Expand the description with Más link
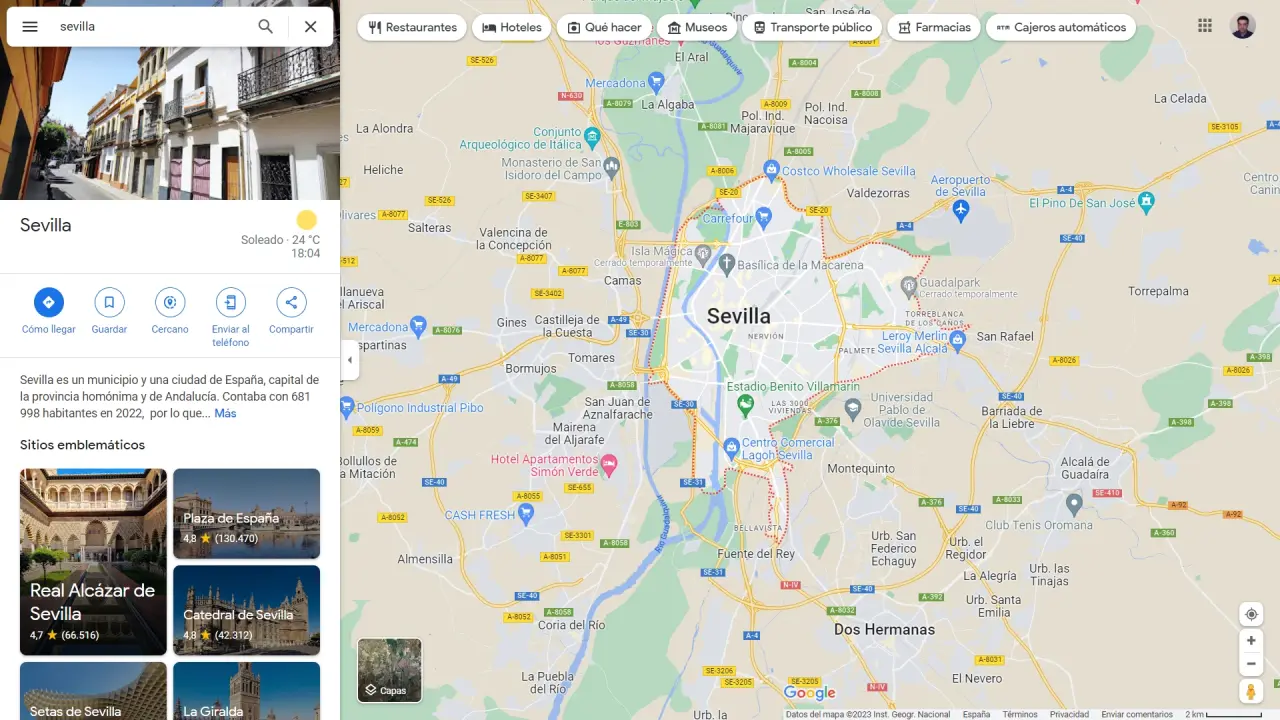The height and width of the screenshot is (720, 1280). tap(225, 413)
